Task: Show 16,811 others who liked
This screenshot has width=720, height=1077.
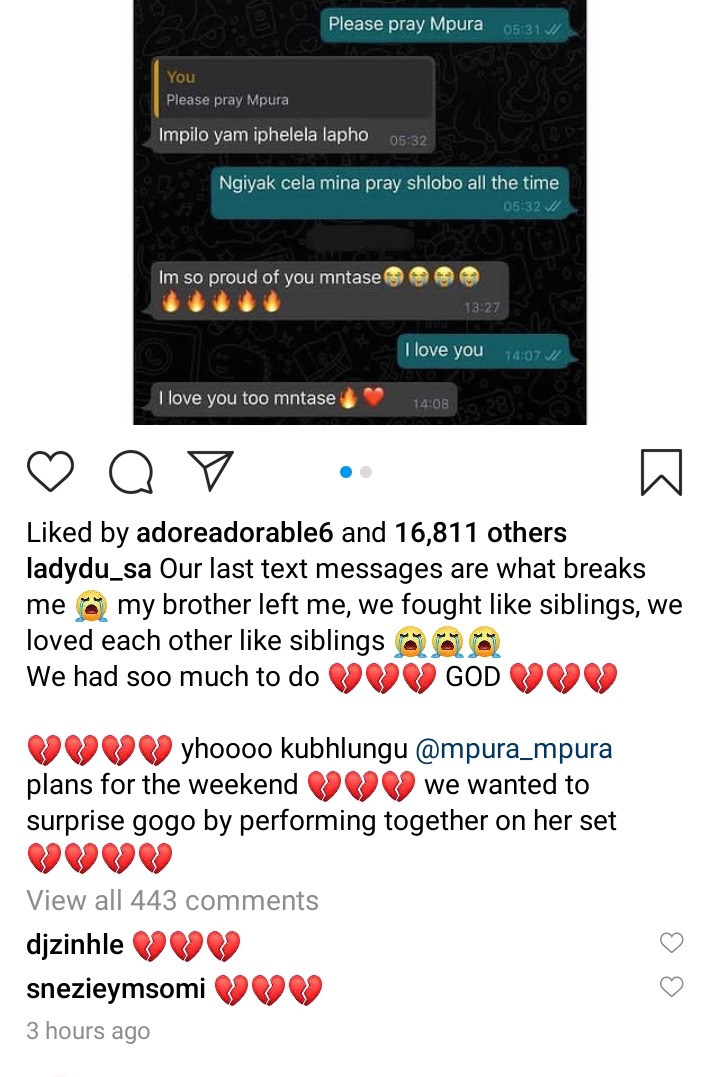Action: pos(480,533)
